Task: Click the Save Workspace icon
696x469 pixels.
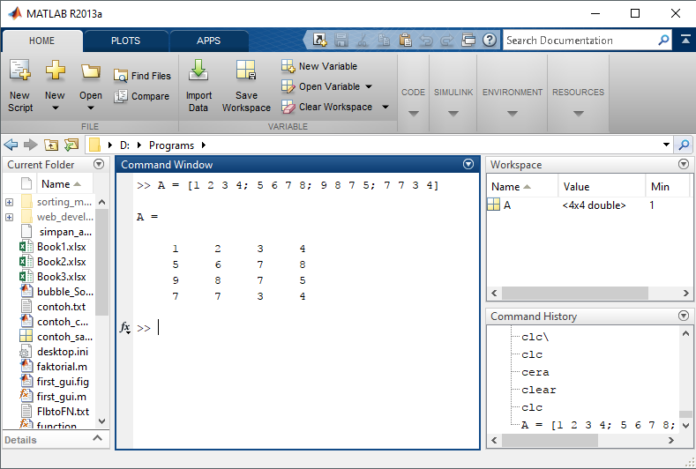Action: pos(246,72)
